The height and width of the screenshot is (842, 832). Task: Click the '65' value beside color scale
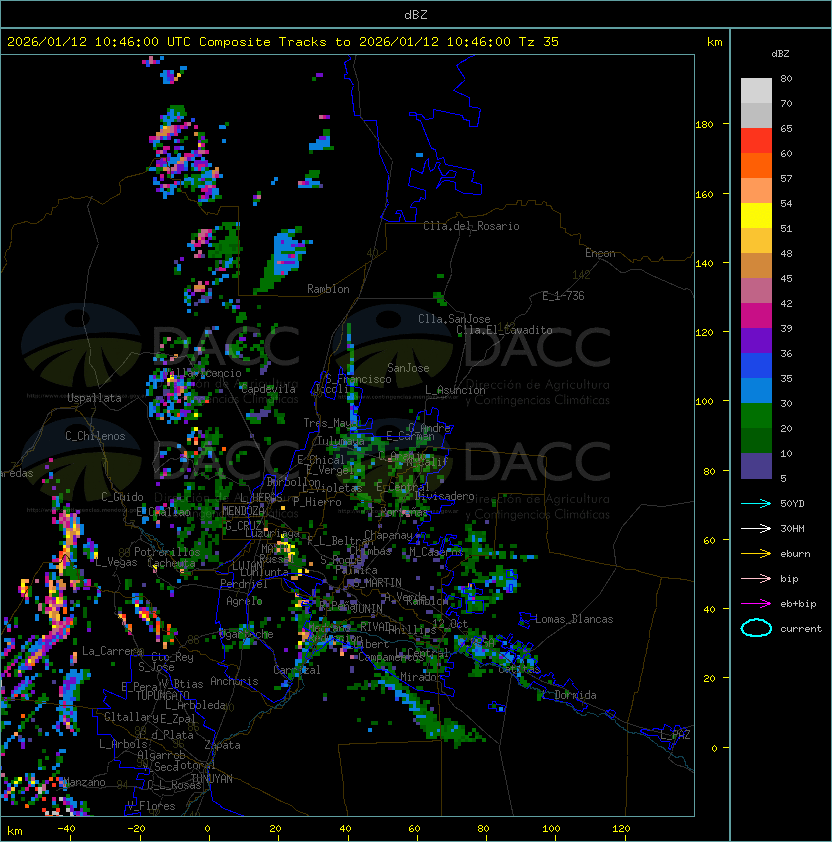(786, 128)
